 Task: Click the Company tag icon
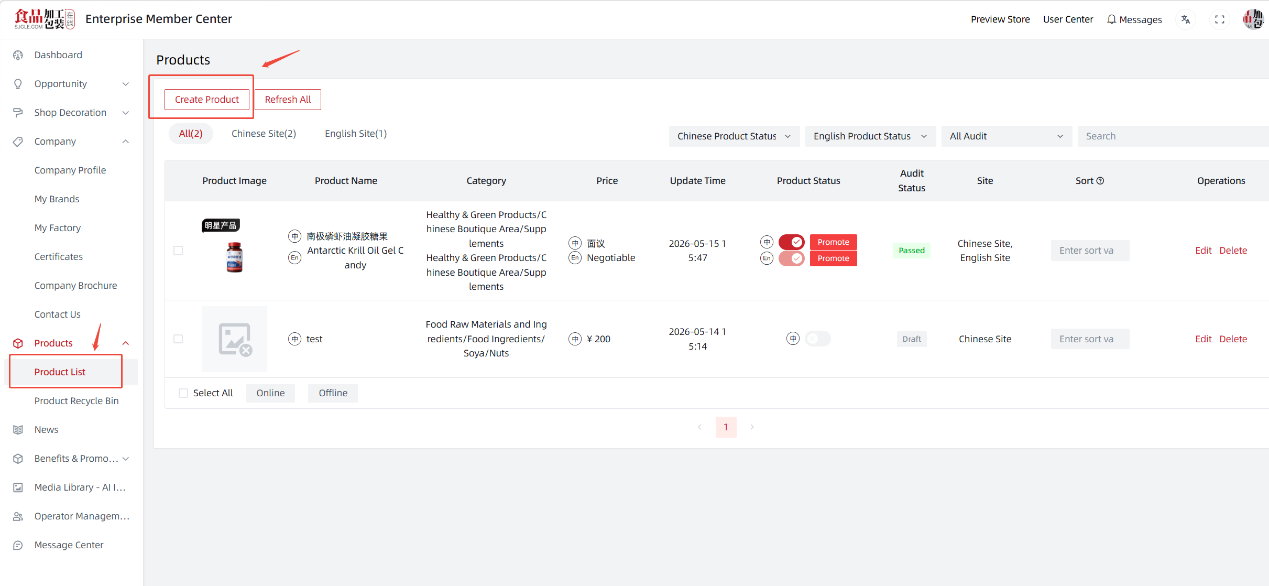(x=18, y=142)
